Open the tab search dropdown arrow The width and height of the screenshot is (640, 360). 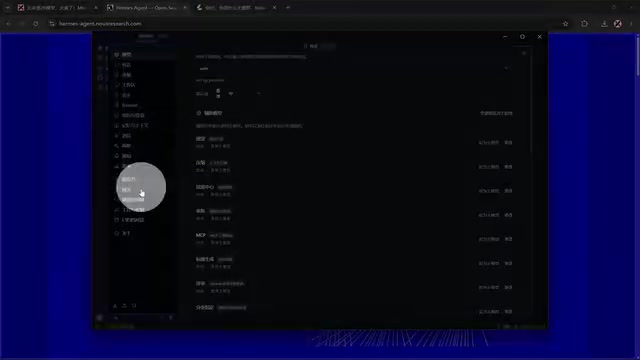tap(7, 7)
